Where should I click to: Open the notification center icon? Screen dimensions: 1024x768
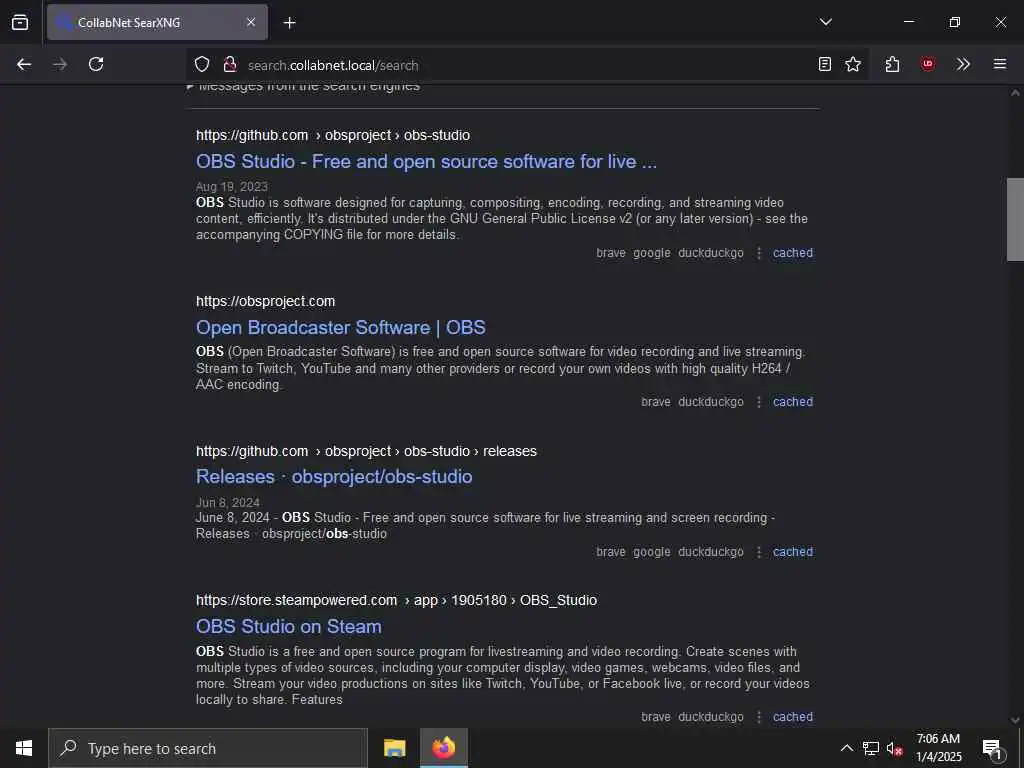[993, 748]
